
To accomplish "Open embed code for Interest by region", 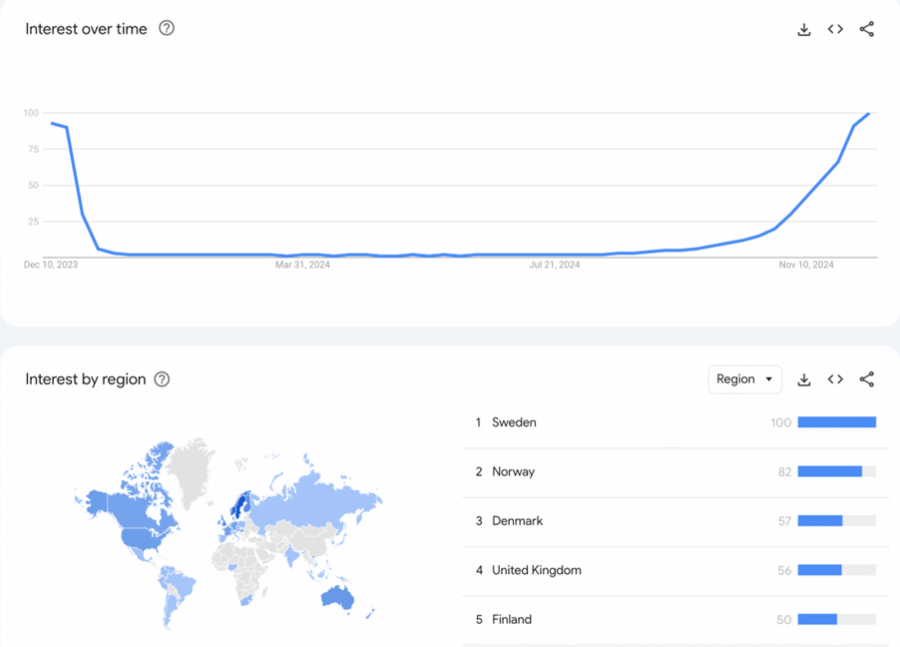I will (x=835, y=379).
